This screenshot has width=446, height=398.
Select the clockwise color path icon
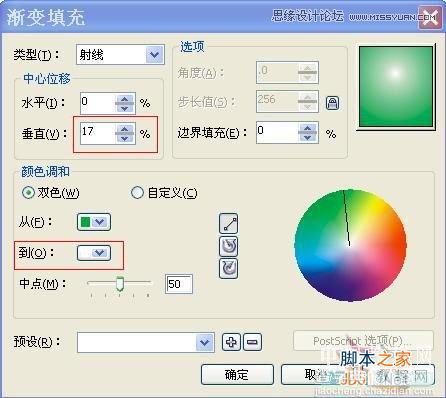229,268
